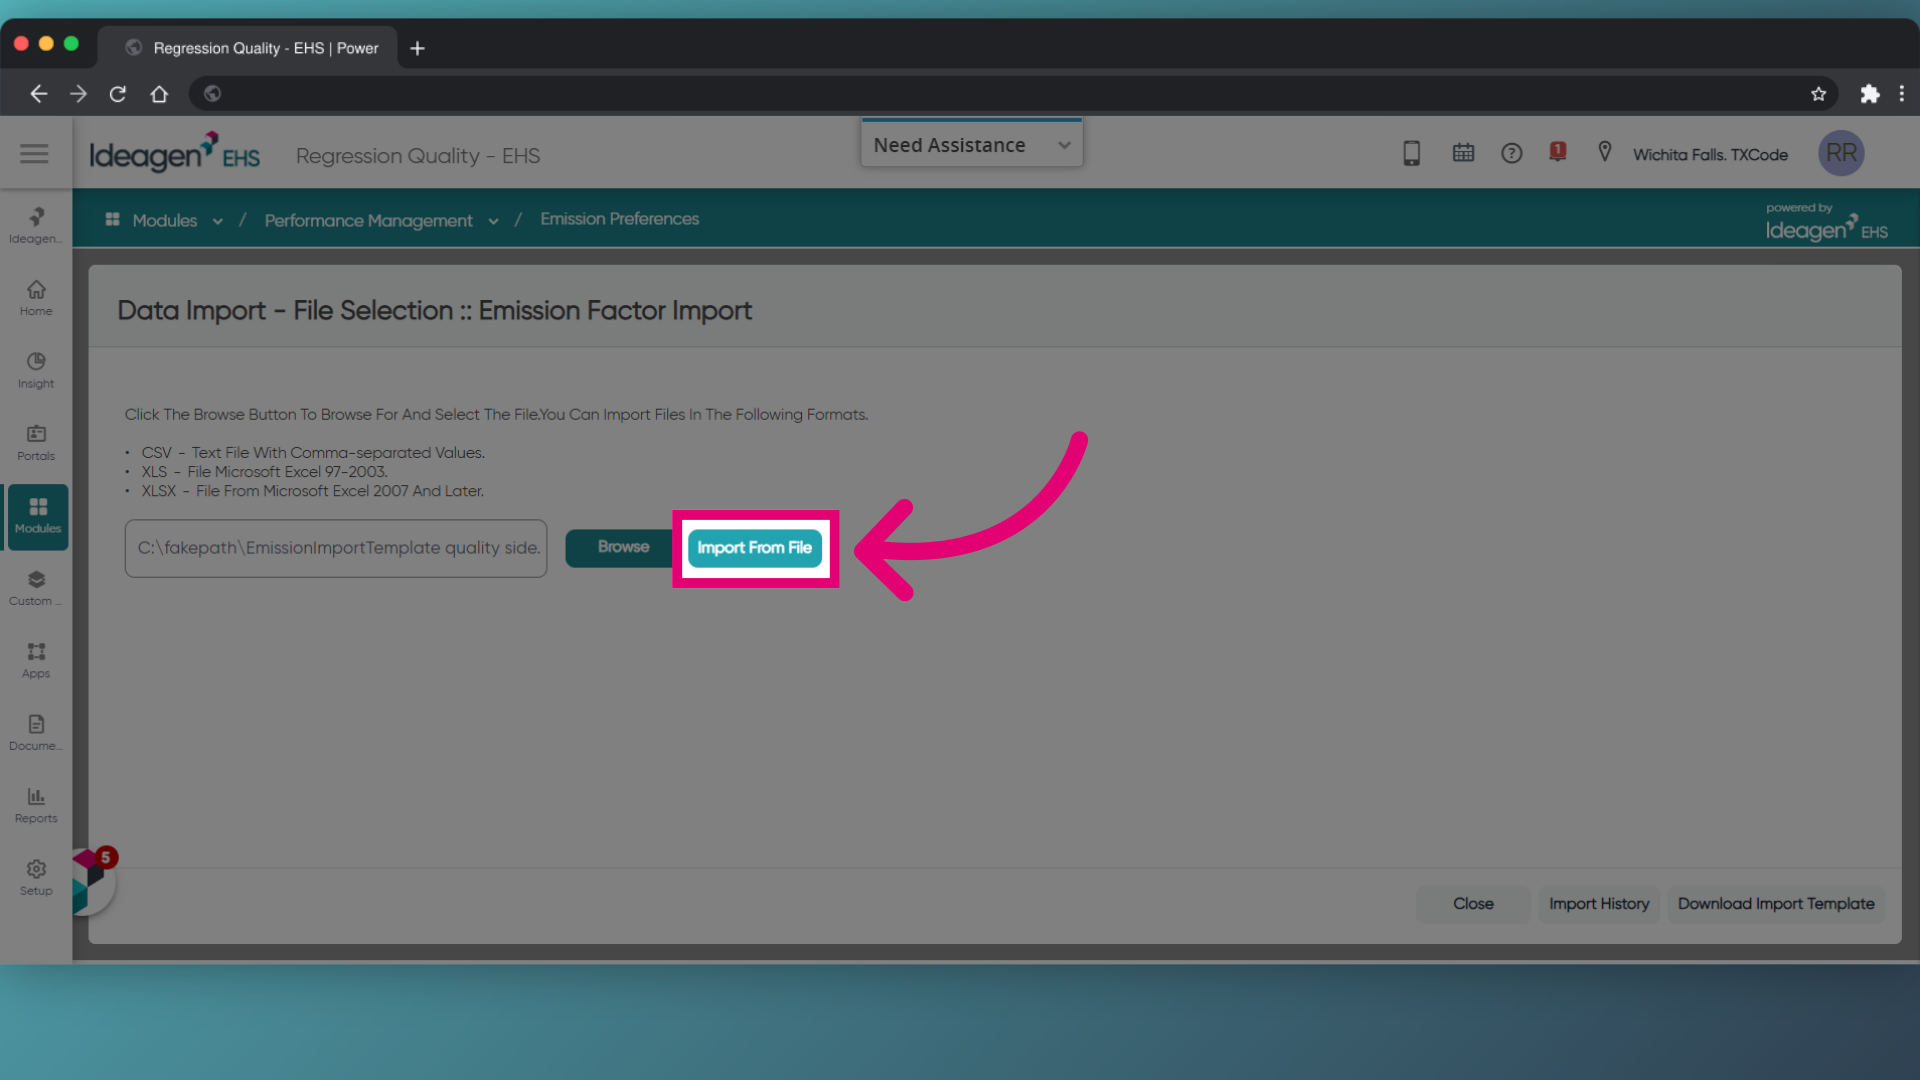The width and height of the screenshot is (1920, 1080).
Task: Open Insight in the sidebar
Action: coord(36,370)
